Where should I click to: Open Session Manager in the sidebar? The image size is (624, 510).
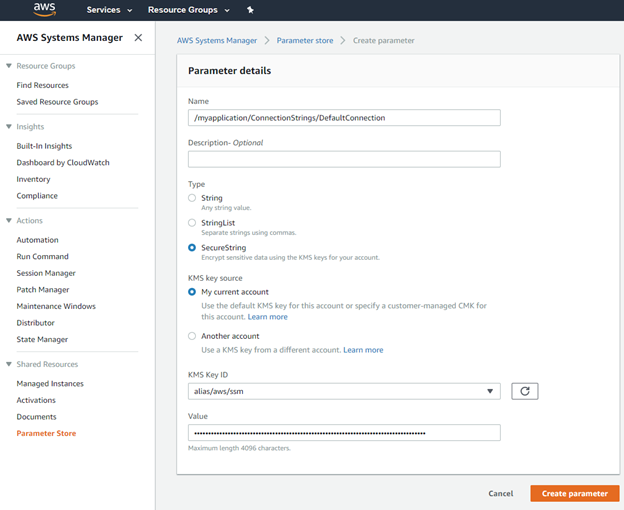point(46,273)
